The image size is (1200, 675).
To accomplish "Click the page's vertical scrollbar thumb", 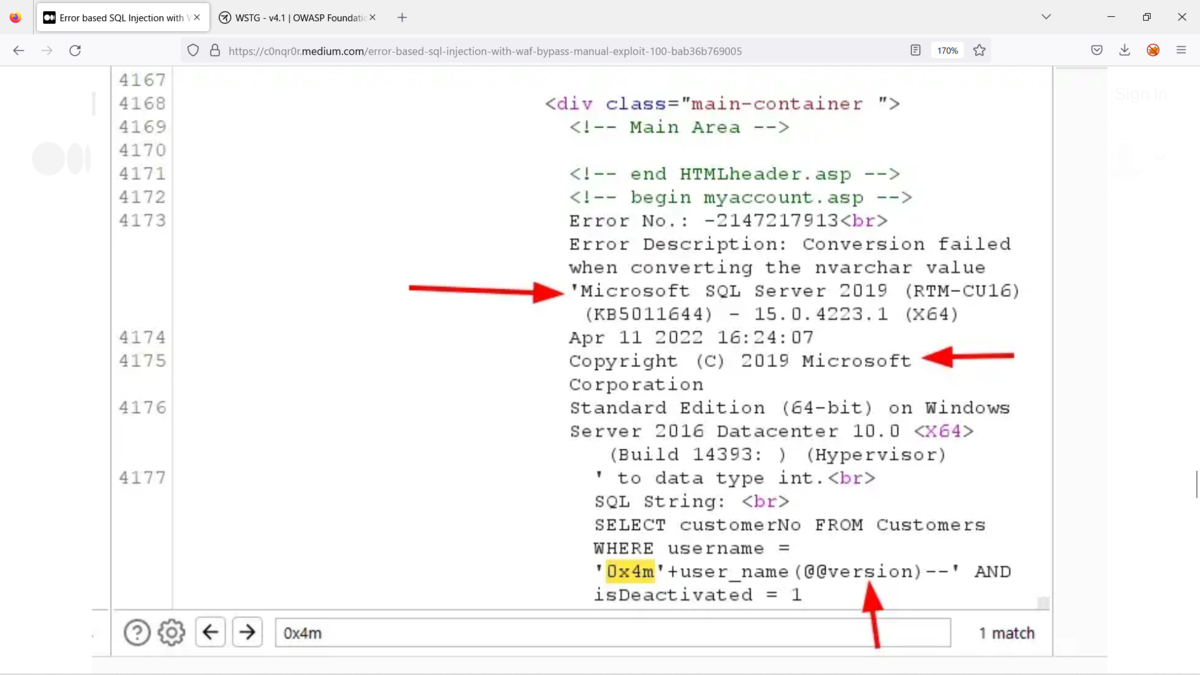I will point(1196,484).
